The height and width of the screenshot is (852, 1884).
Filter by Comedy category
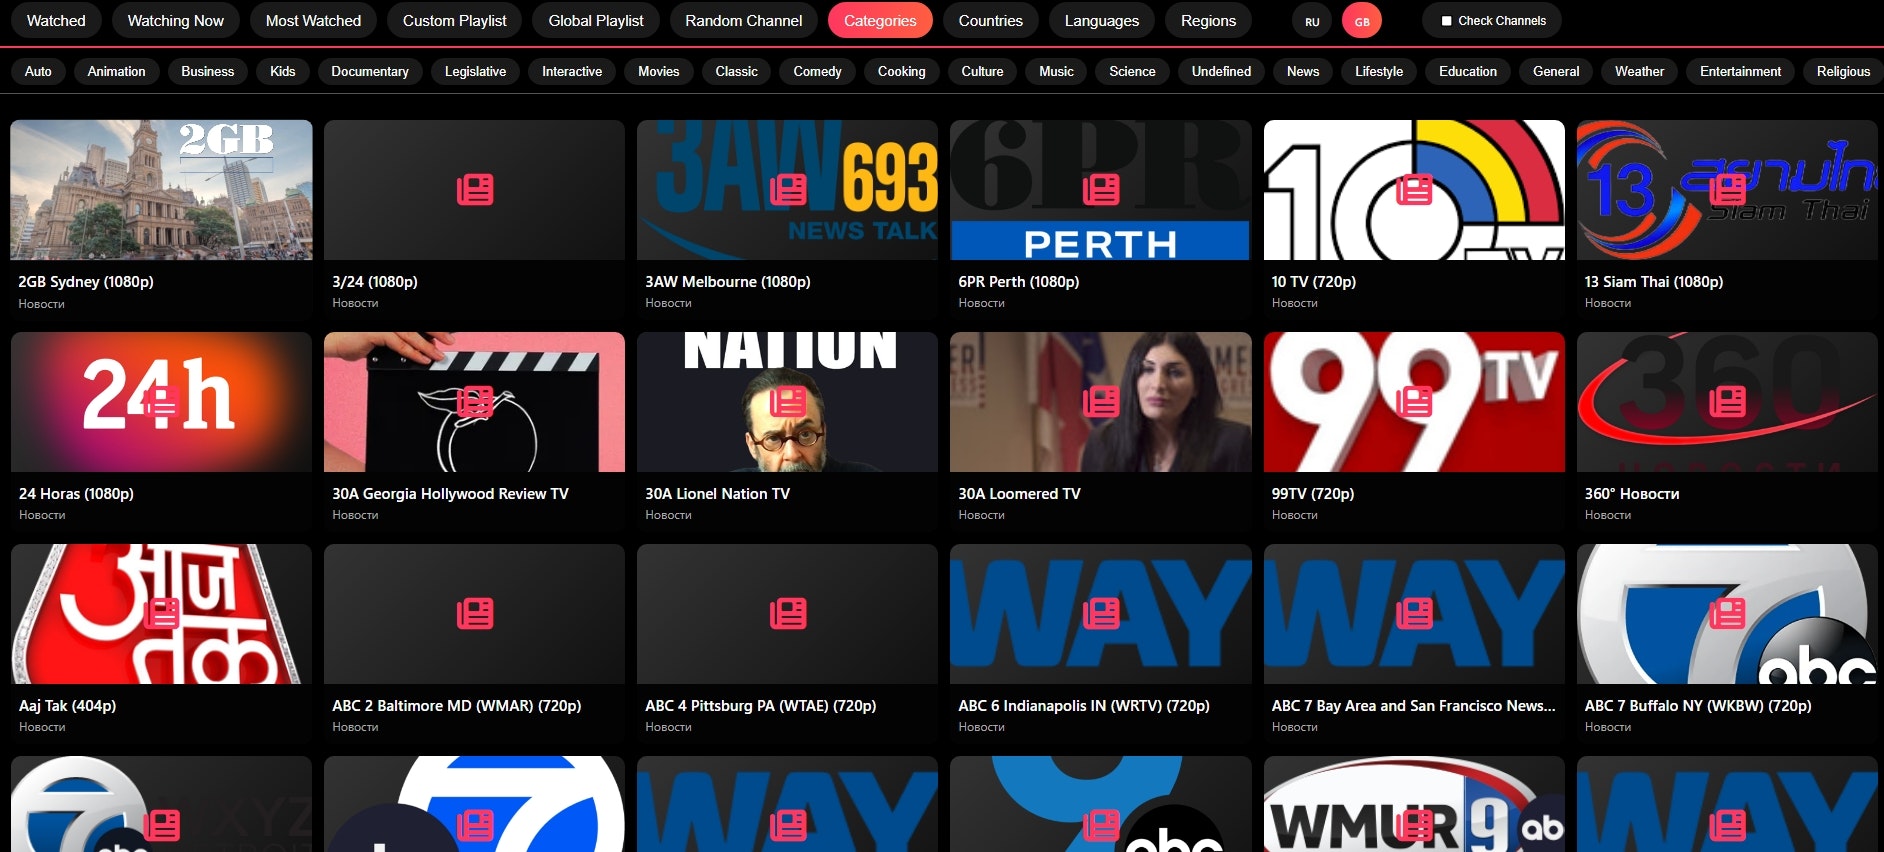(x=817, y=71)
